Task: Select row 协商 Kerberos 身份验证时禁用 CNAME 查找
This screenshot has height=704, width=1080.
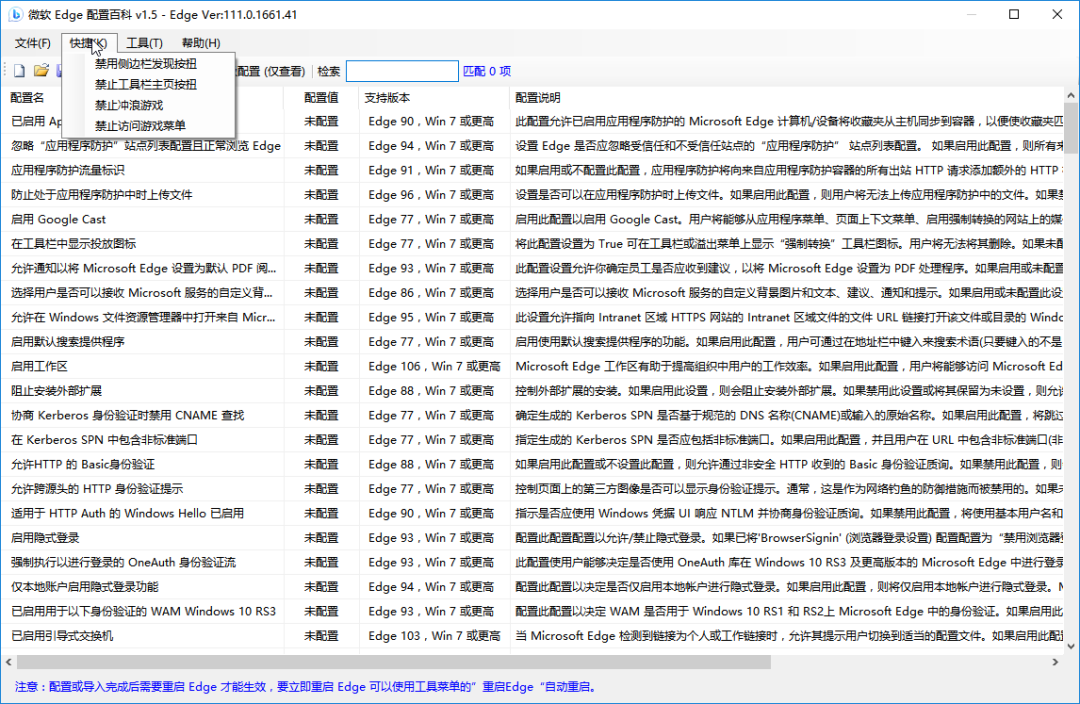Action: point(532,415)
